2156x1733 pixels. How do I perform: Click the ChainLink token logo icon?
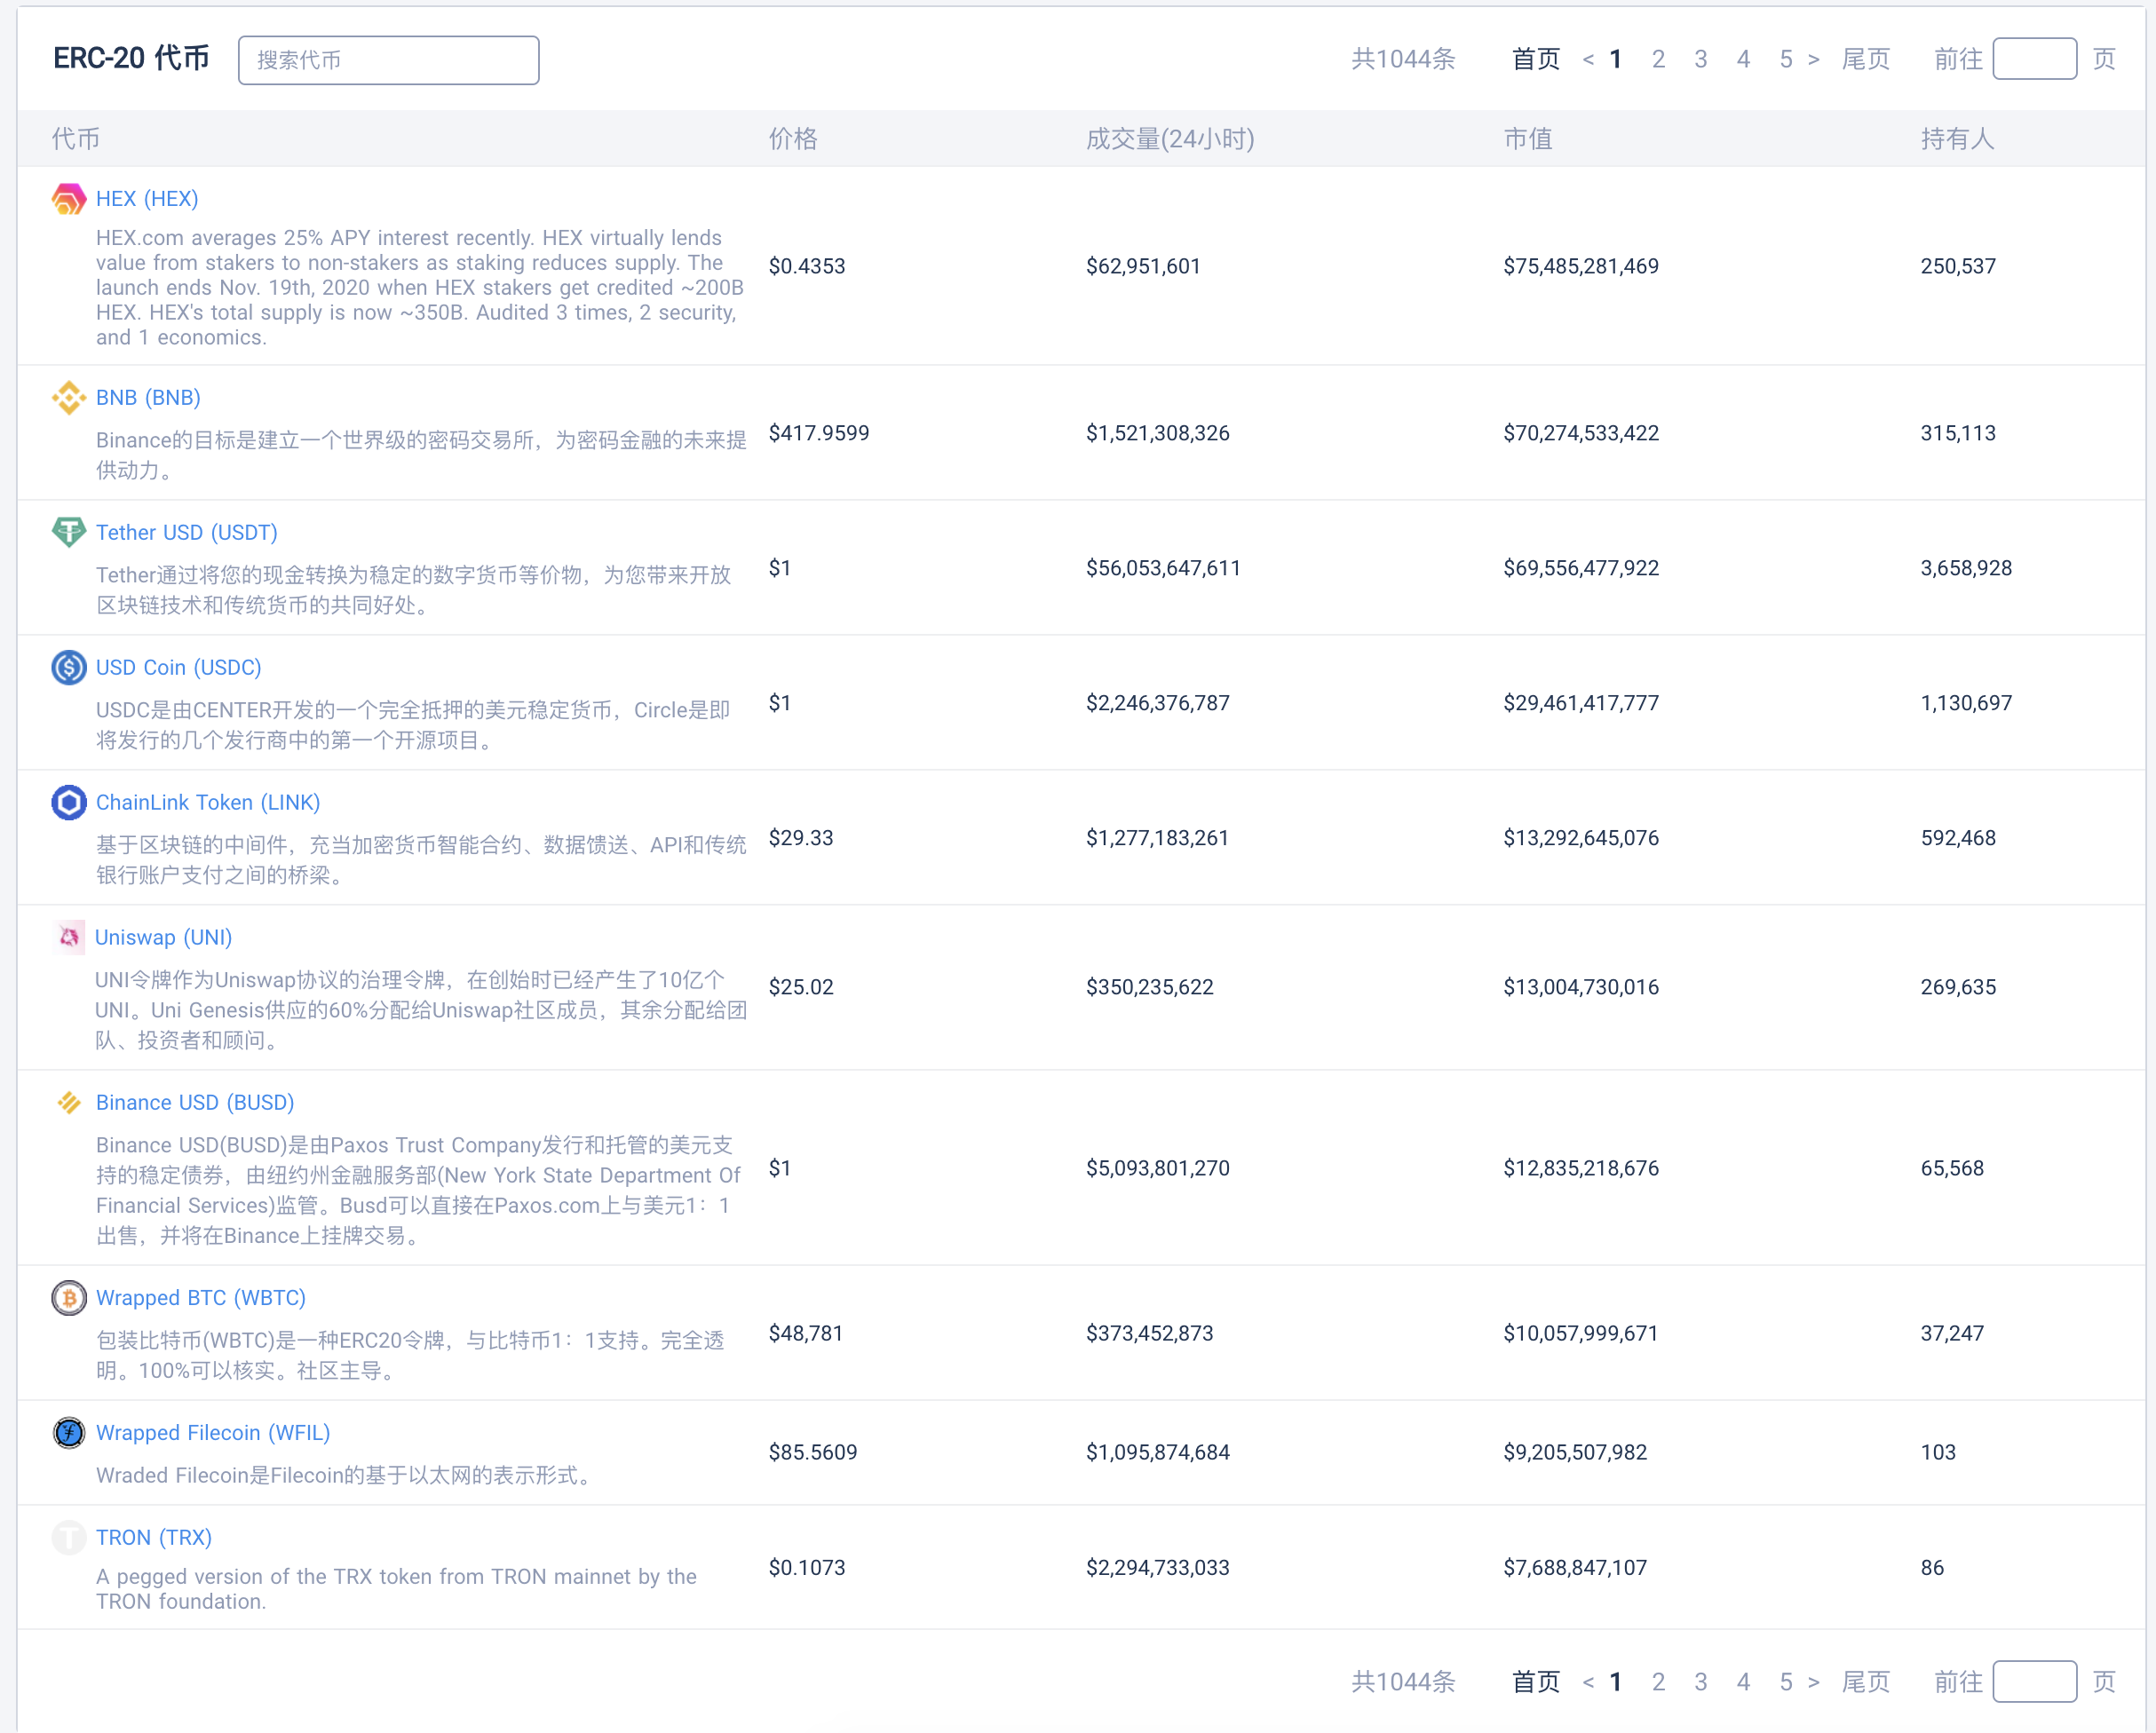coord(69,802)
